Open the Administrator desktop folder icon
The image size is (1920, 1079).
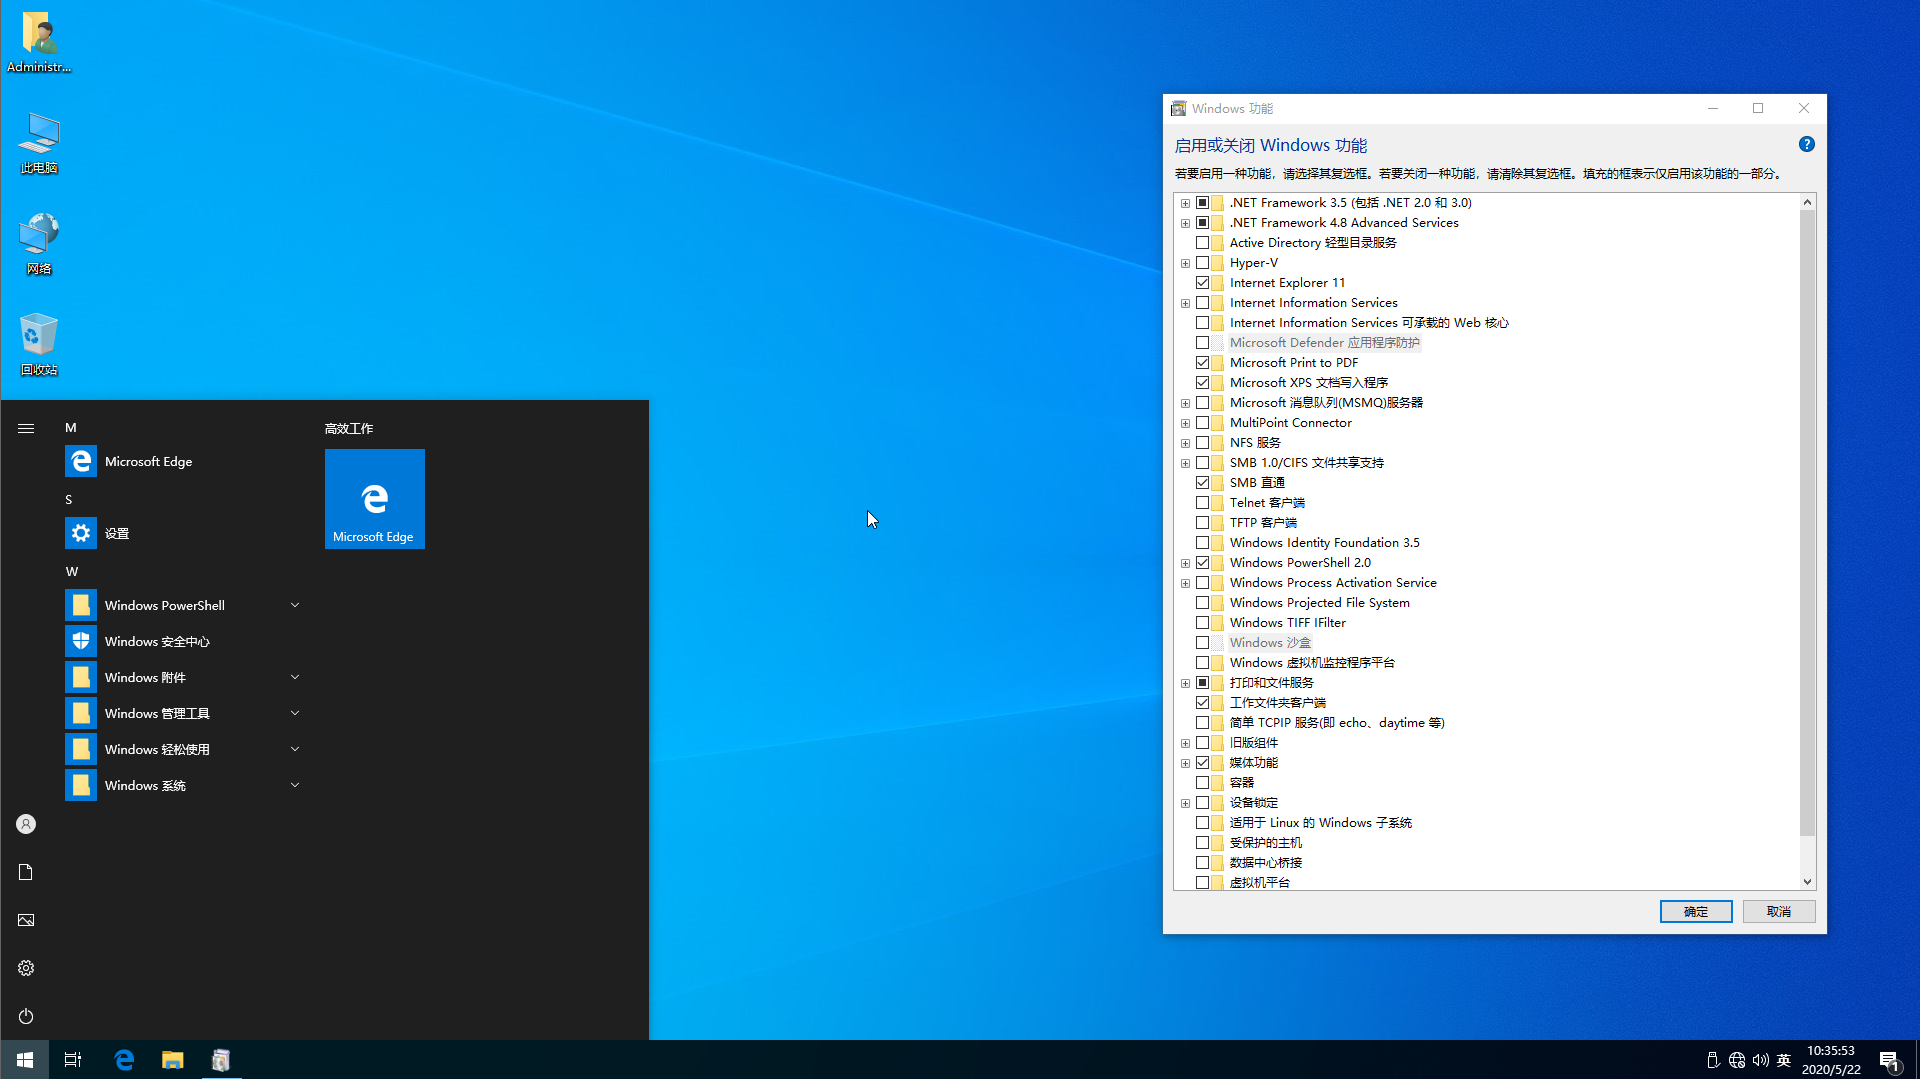pos(39,42)
